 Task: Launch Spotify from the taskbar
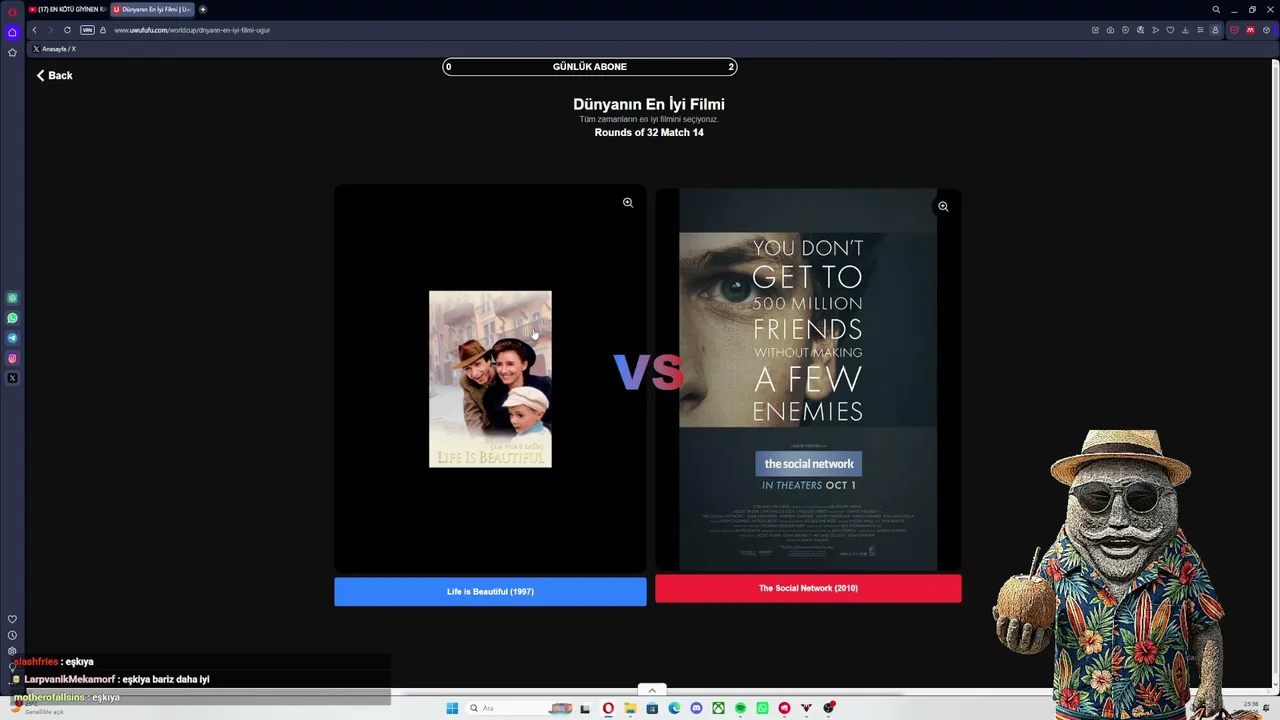point(740,708)
